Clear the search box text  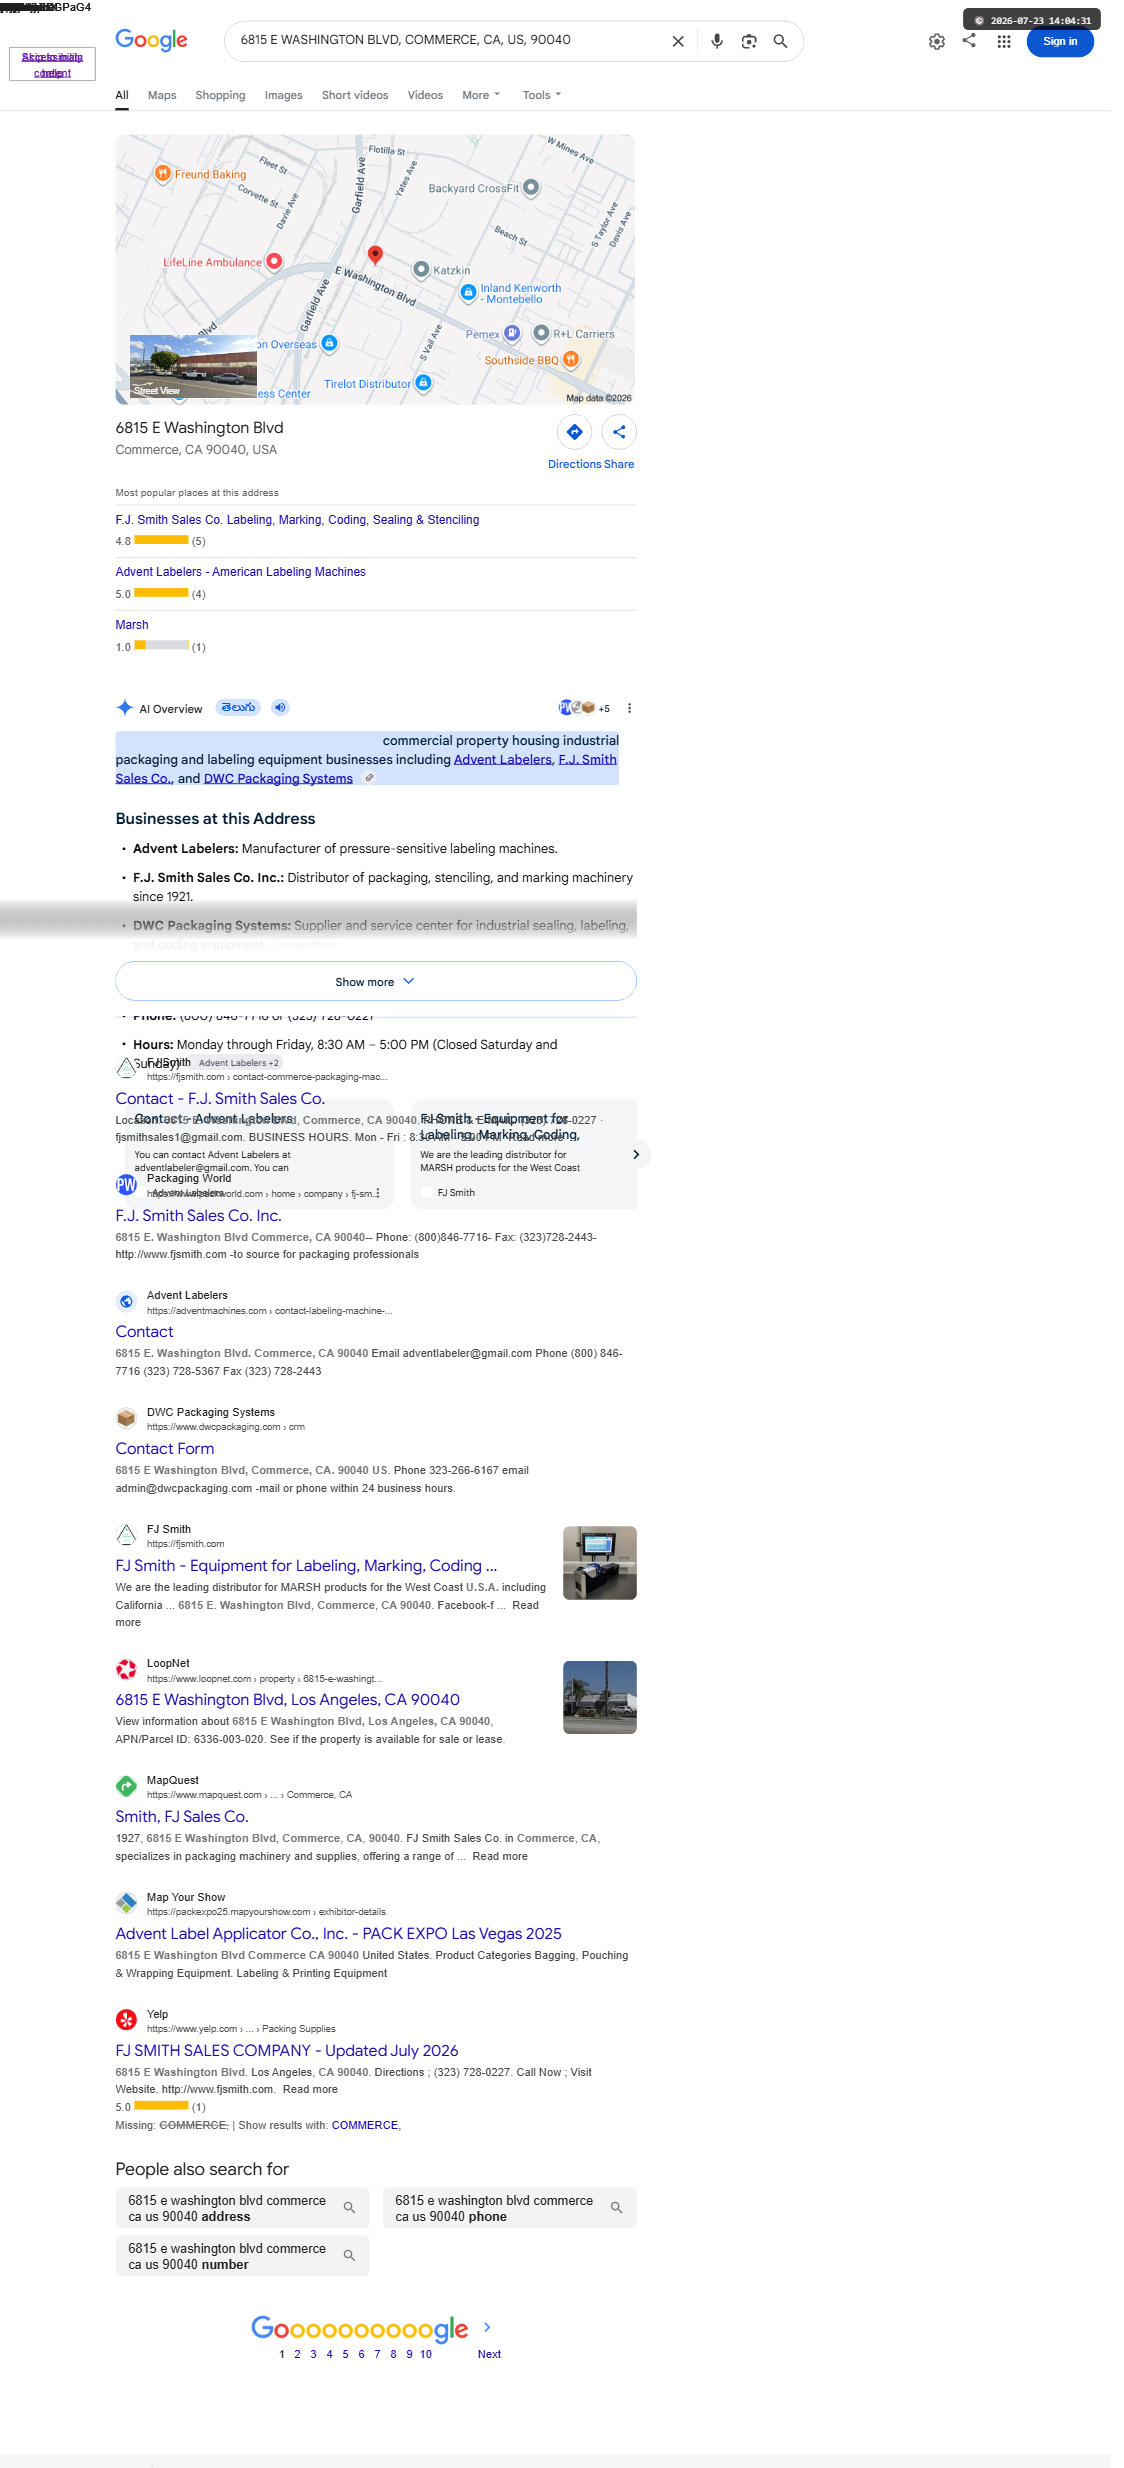click(x=678, y=41)
